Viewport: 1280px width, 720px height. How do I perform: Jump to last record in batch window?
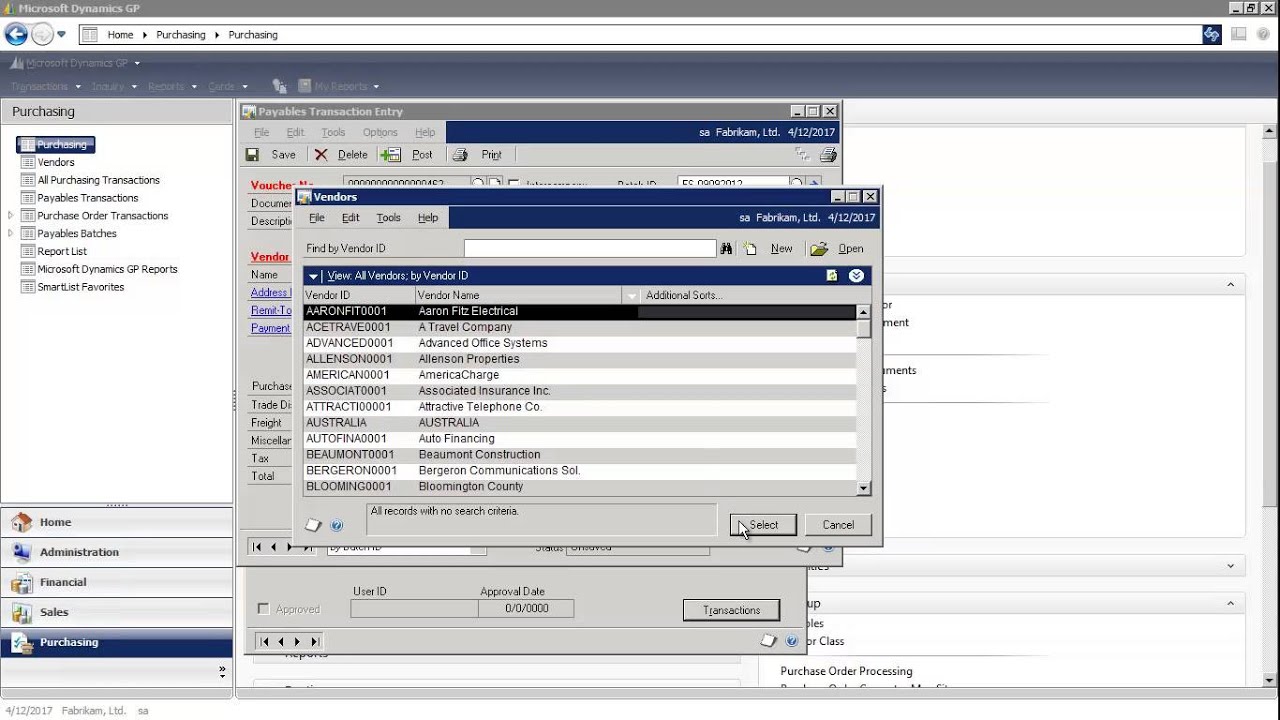pyautogui.click(x=314, y=642)
